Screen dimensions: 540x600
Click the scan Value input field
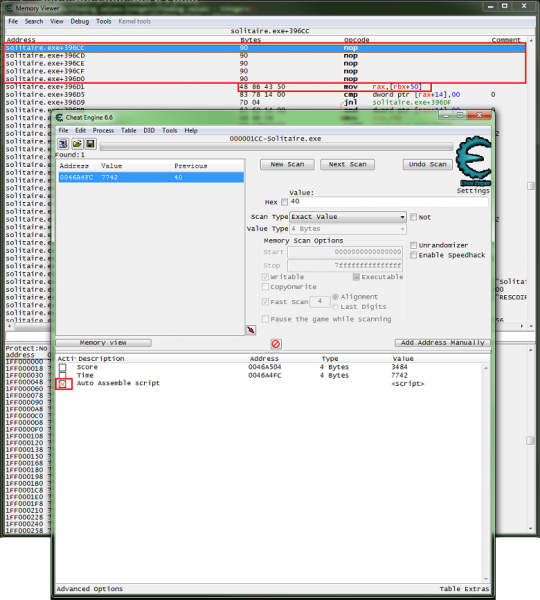click(388, 202)
